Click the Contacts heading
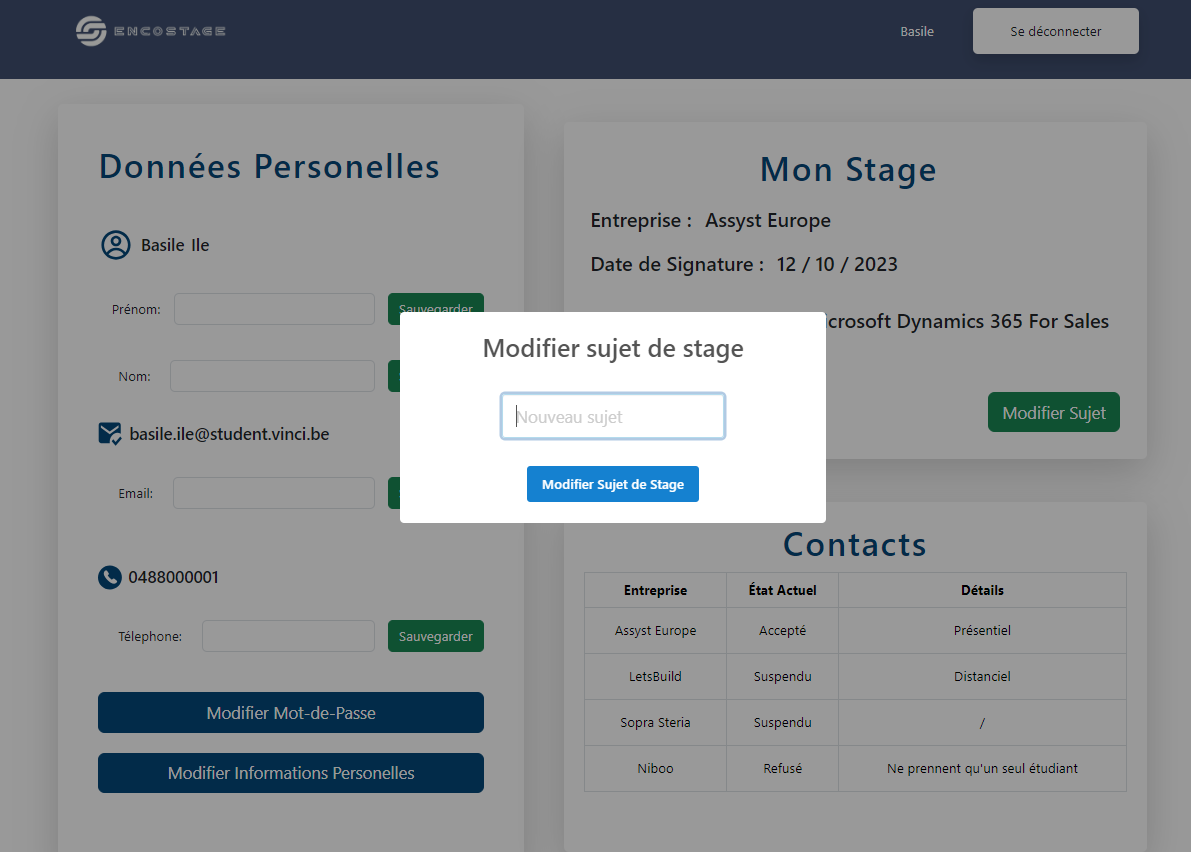1191x852 pixels. 855,544
